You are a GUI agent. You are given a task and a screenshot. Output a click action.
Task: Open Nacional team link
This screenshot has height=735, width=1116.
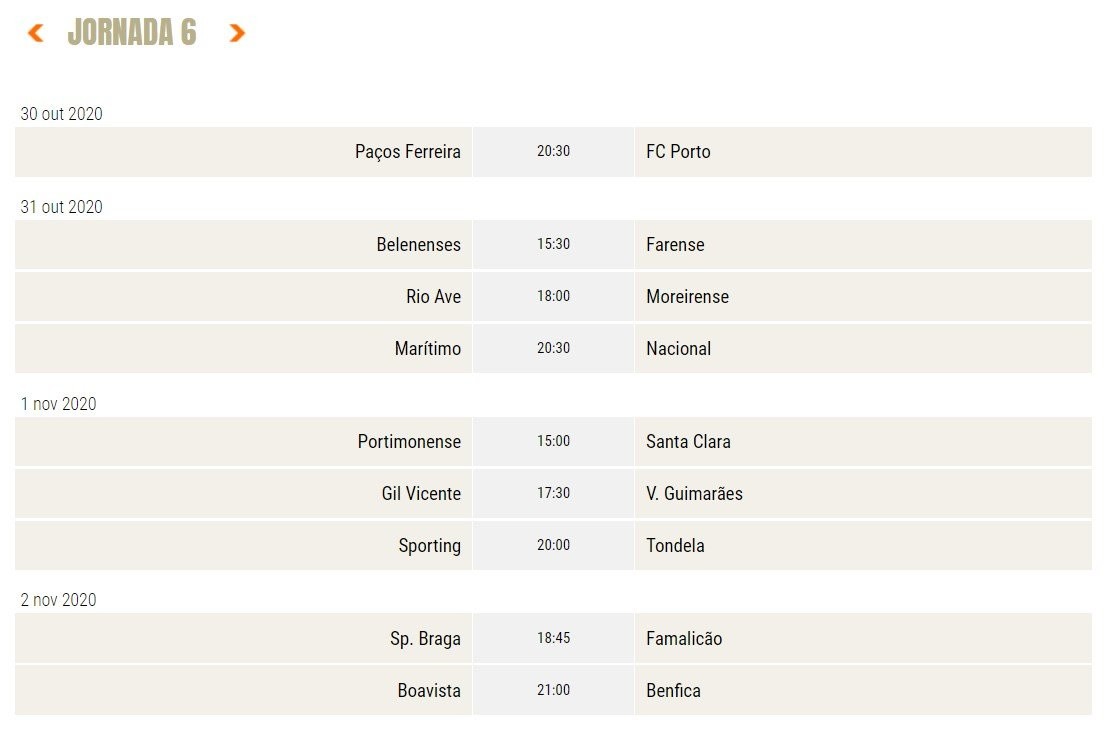pyautogui.click(x=678, y=349)
